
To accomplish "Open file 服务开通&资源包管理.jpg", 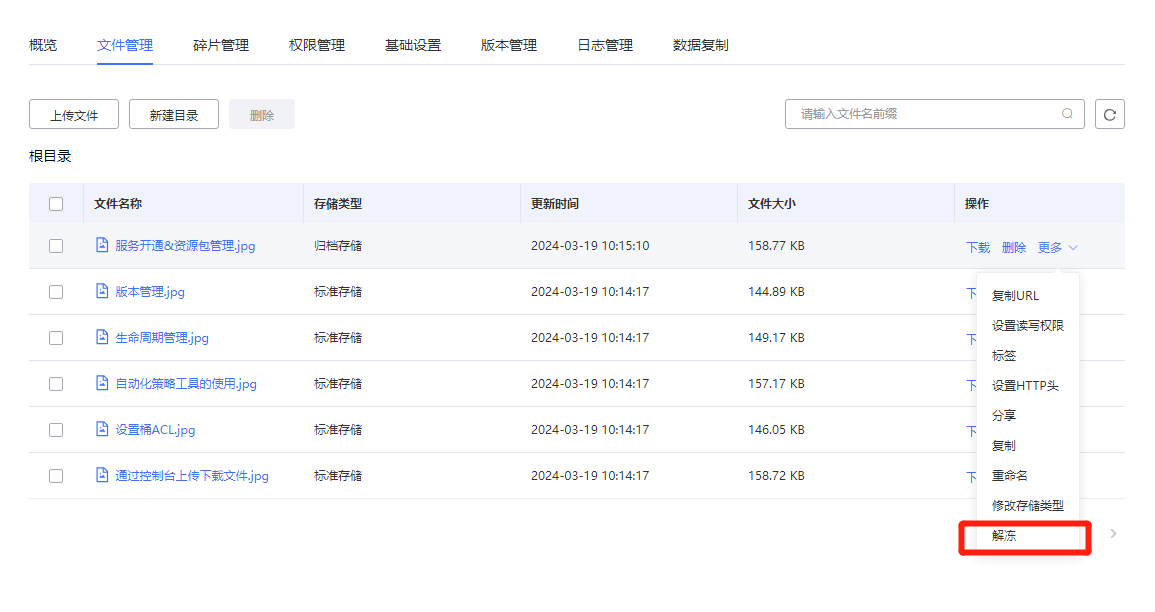I will tap(185, 245).
